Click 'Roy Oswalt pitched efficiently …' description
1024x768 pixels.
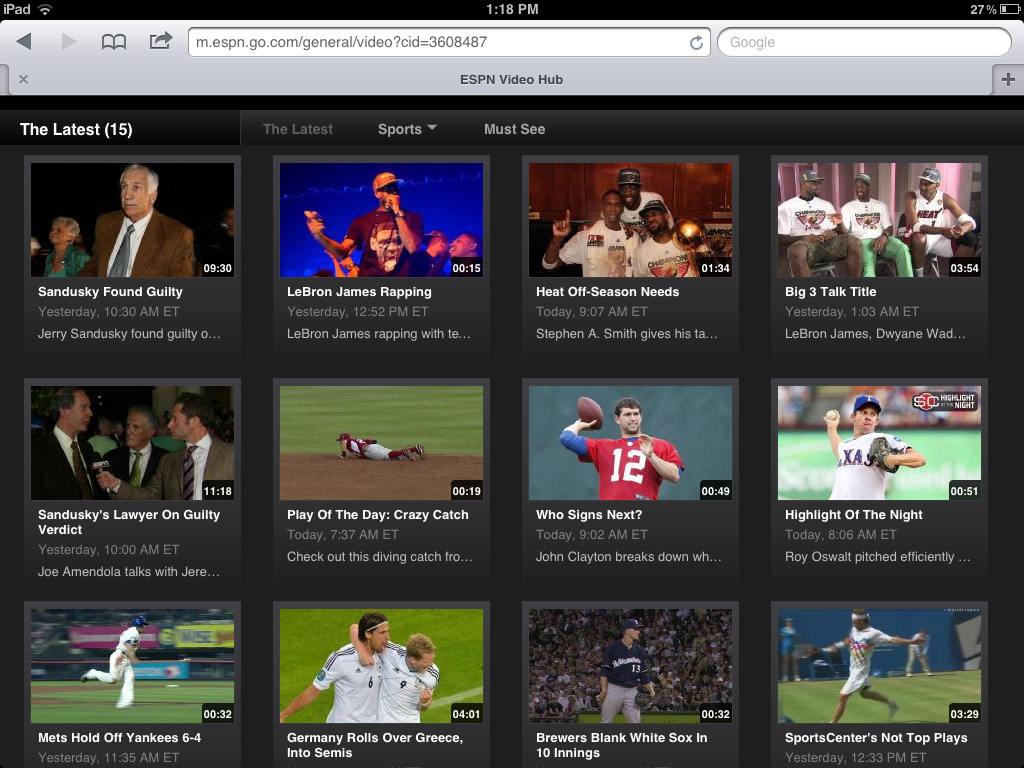click(878, 556)
